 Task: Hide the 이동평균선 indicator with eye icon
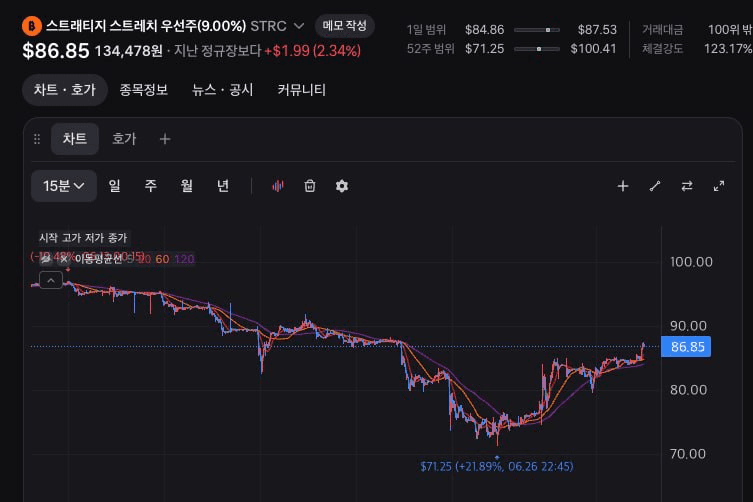tap(46, 259)
